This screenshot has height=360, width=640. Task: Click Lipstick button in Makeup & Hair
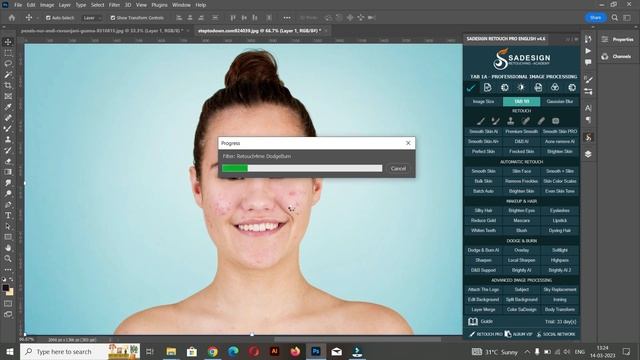coord(560,220)
